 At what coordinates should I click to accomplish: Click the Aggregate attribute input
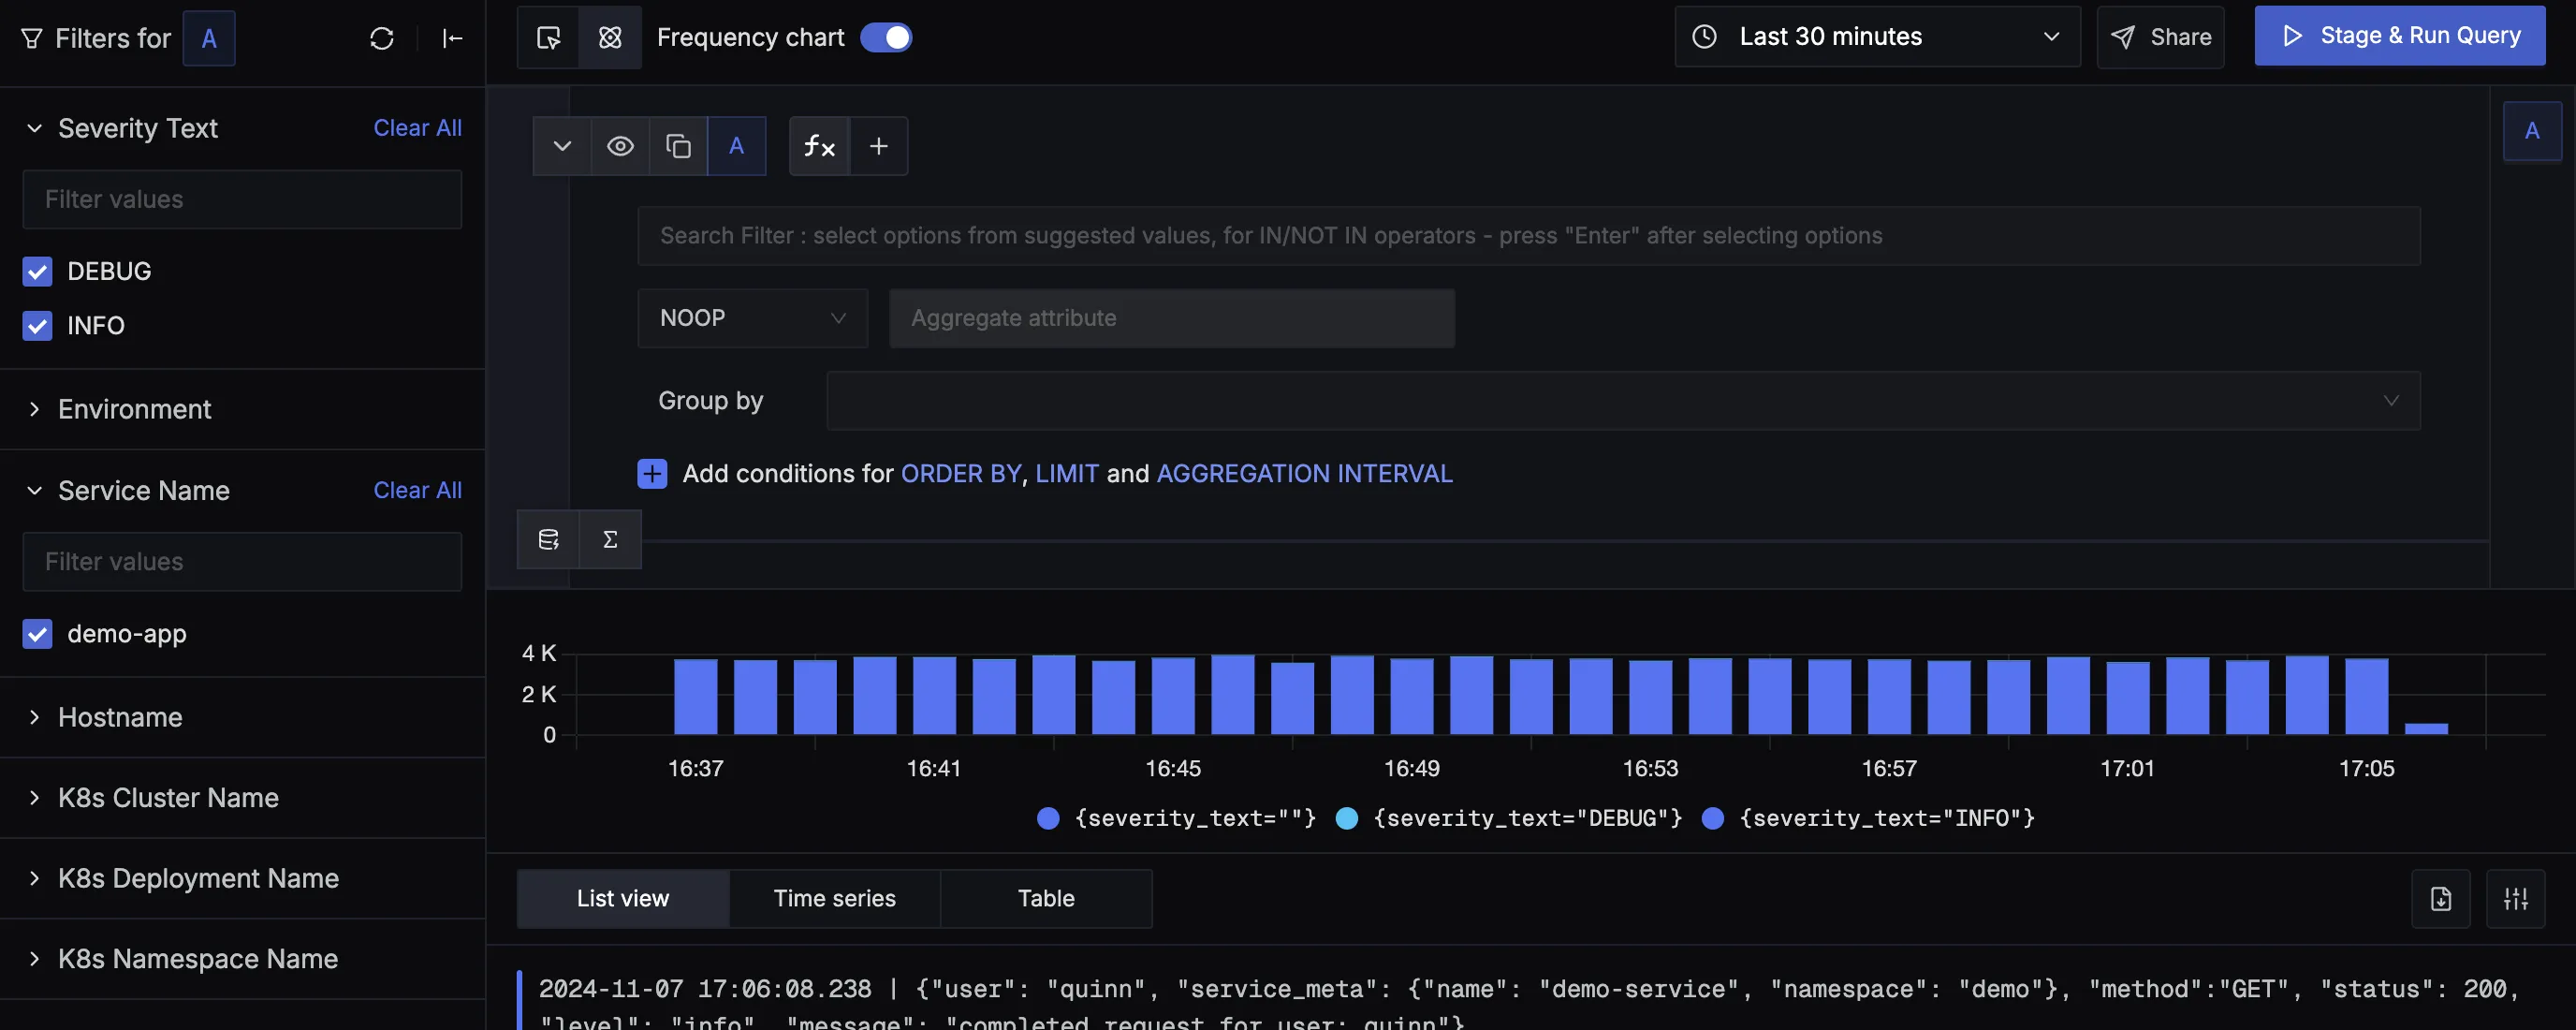[1172, 318]
